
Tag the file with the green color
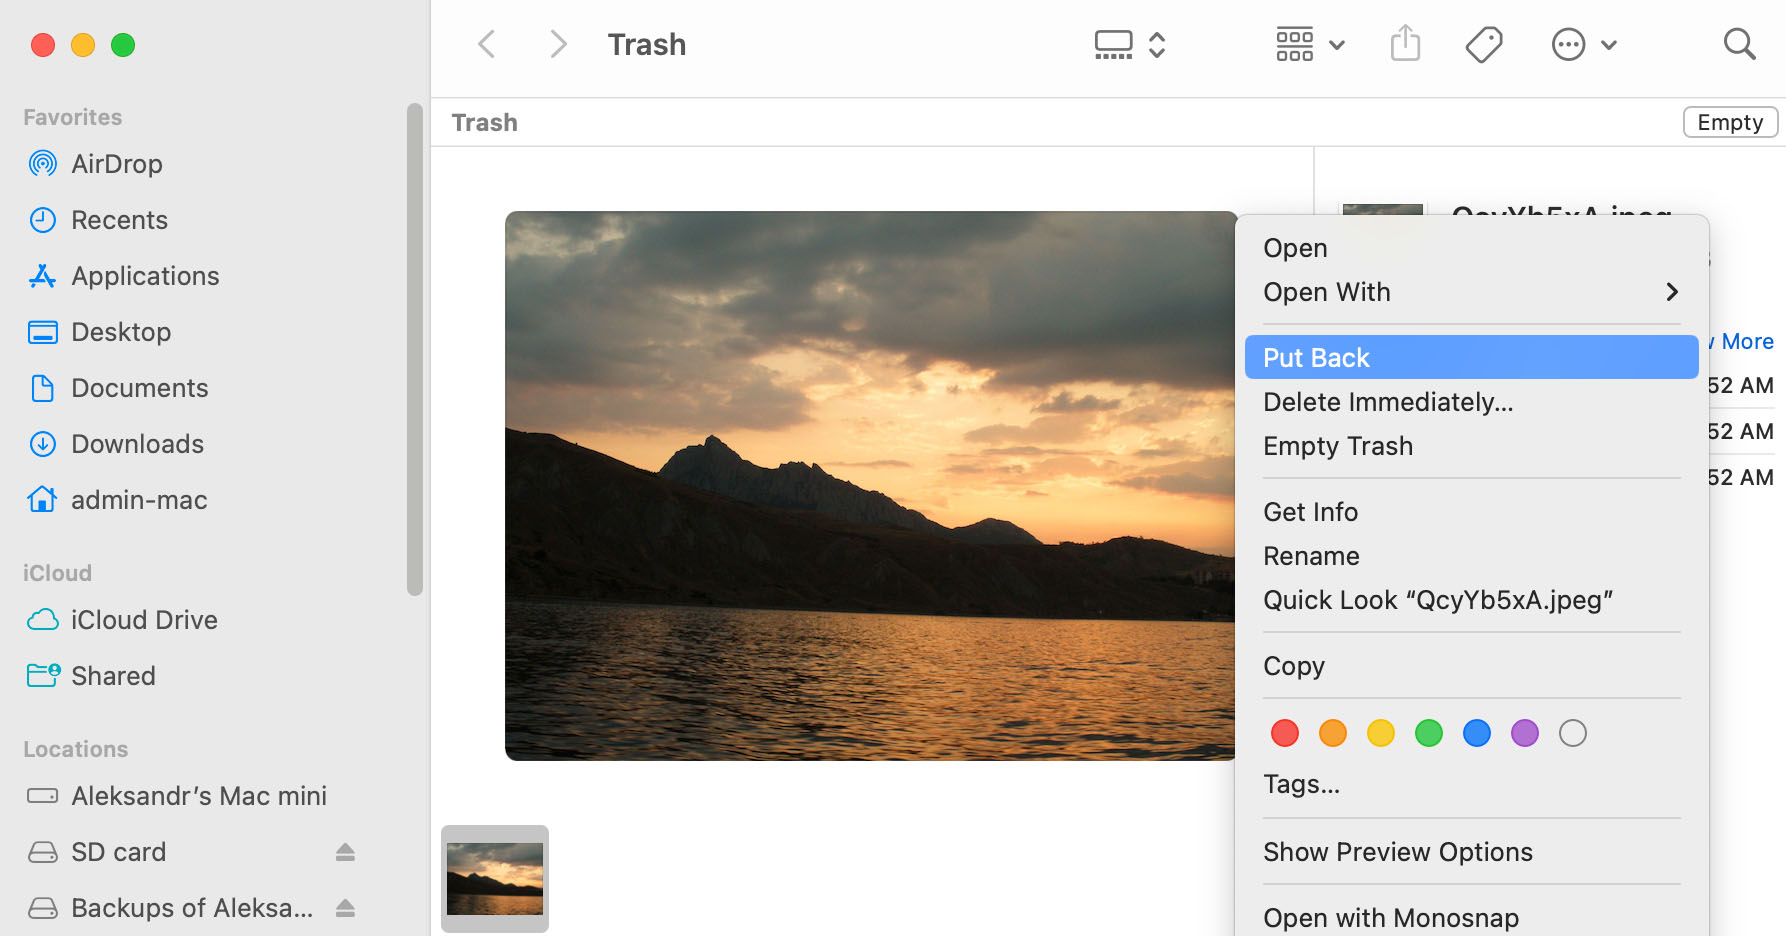point(1428,732)
